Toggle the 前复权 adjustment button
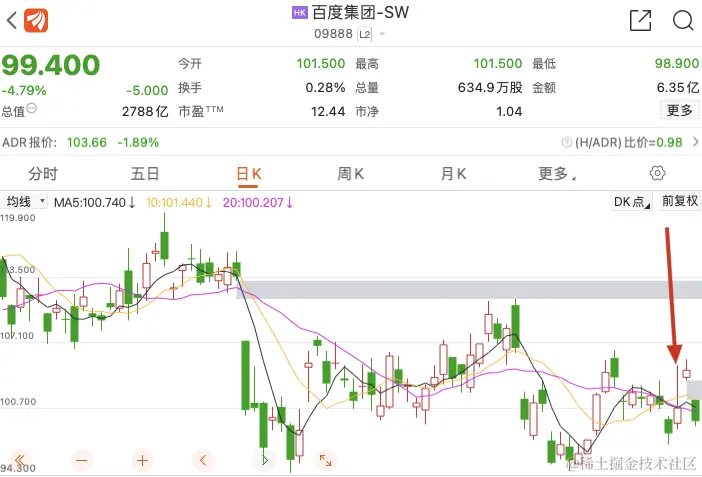The image size is (702, 477). 680,201
